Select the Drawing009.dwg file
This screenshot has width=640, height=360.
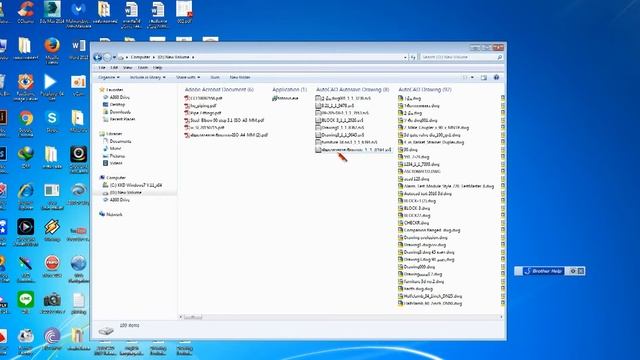416,267
